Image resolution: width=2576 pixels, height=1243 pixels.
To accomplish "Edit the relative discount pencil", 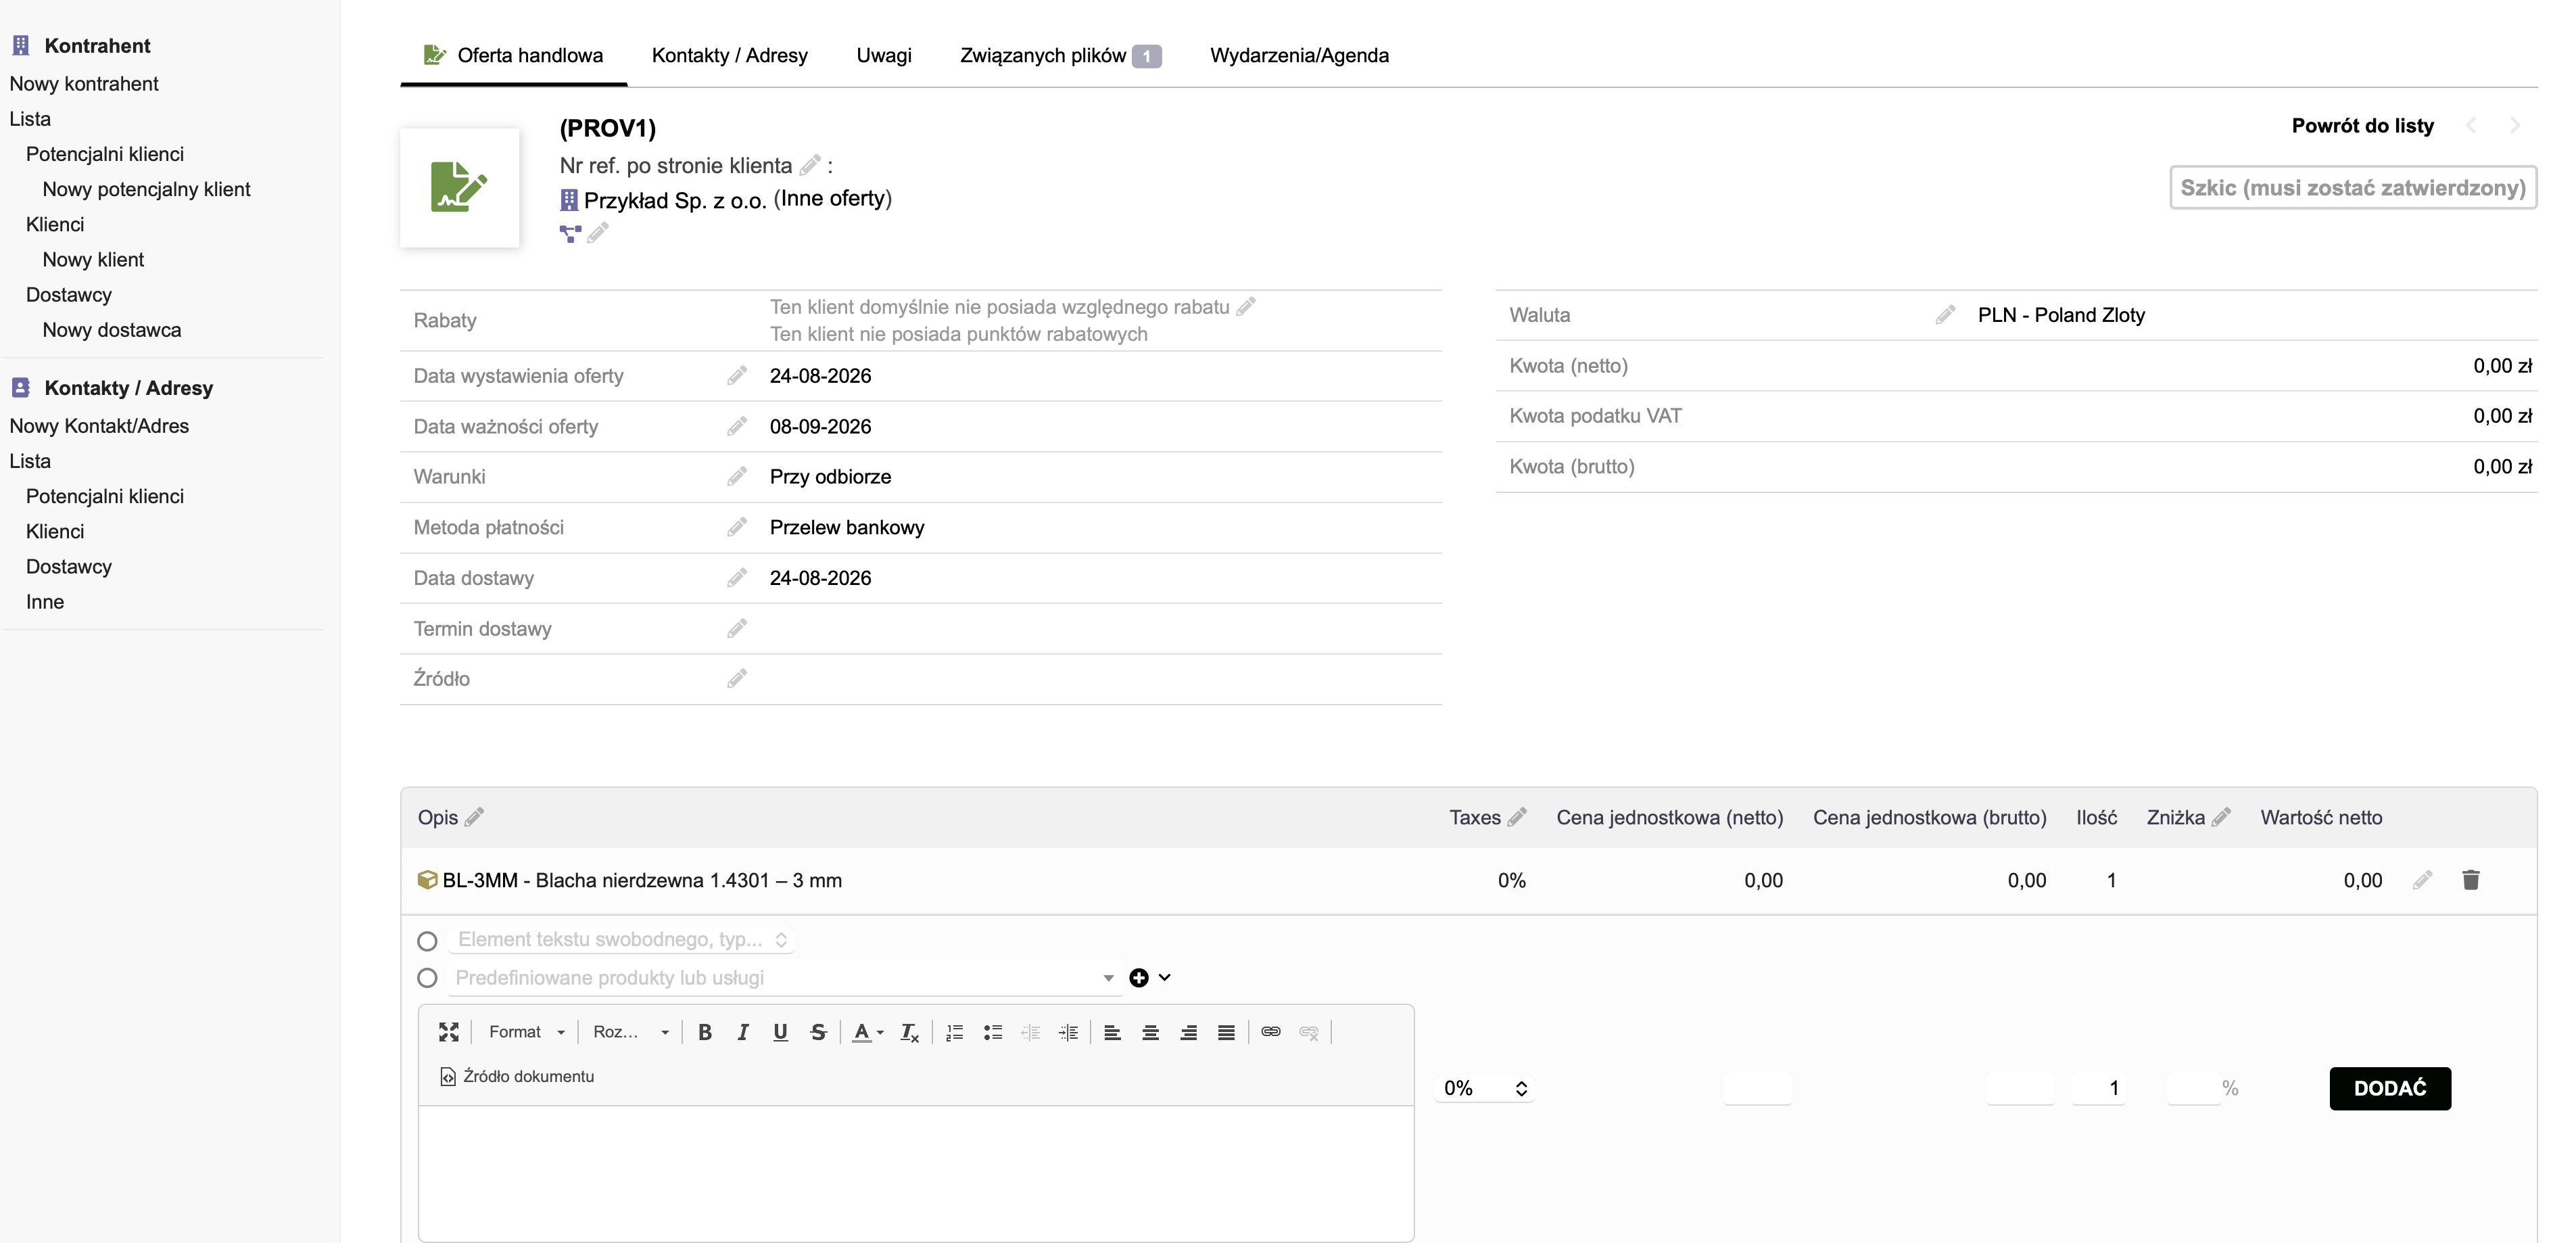I will click(x=1246, y=307).
